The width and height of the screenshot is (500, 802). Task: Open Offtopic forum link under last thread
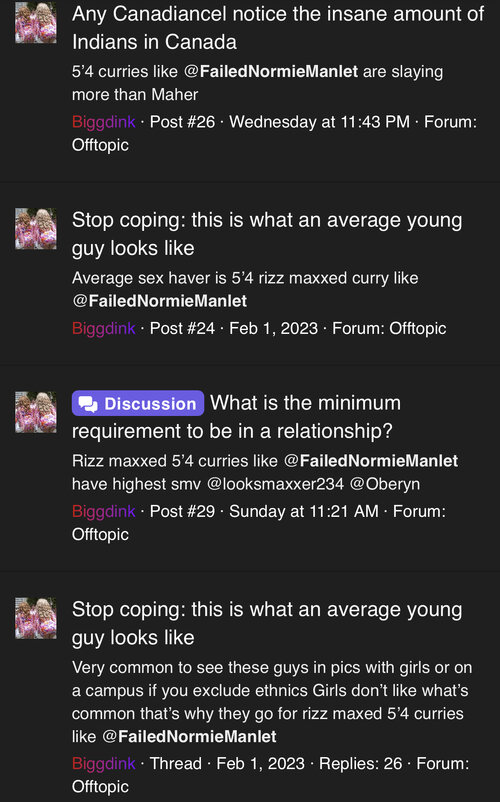click(x=100, y=786)
